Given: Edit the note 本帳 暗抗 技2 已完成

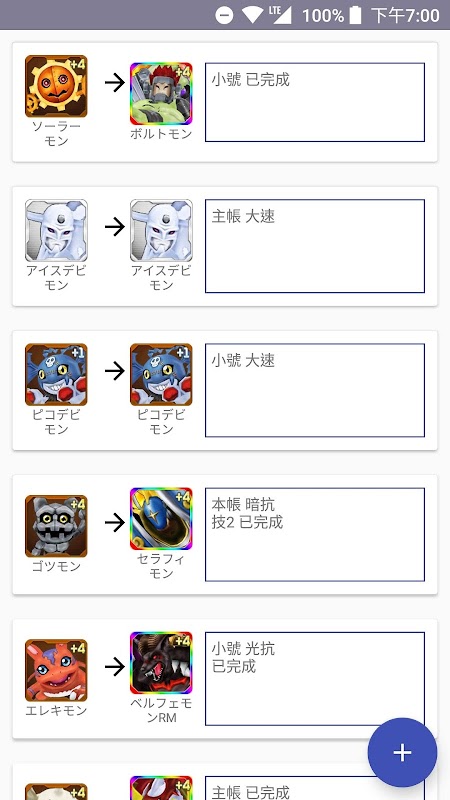Looking at the screenshot, I should click(315, 535).
